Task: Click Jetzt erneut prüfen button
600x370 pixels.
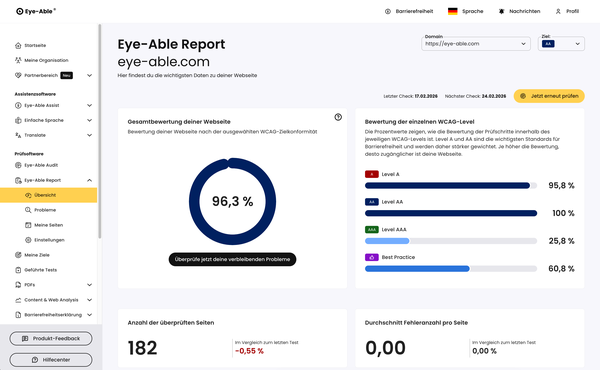Action: 549,96
